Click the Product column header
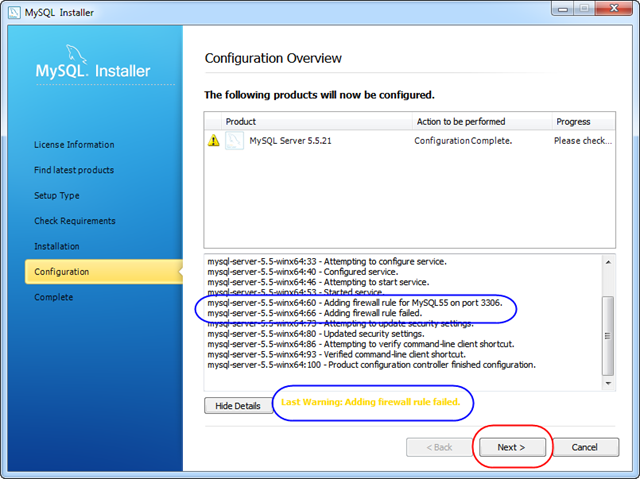This screenshot has height=479, width=640. (317, 122)
